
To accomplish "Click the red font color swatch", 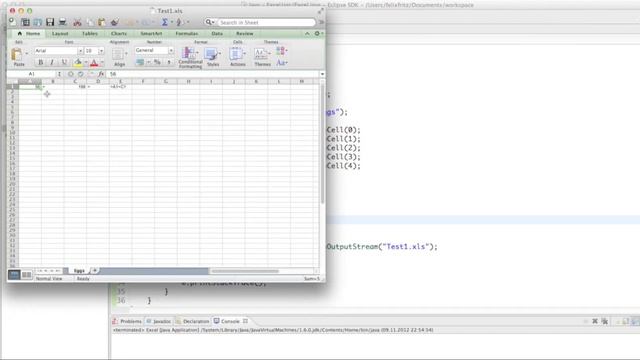I will click(x=94, y=62).
